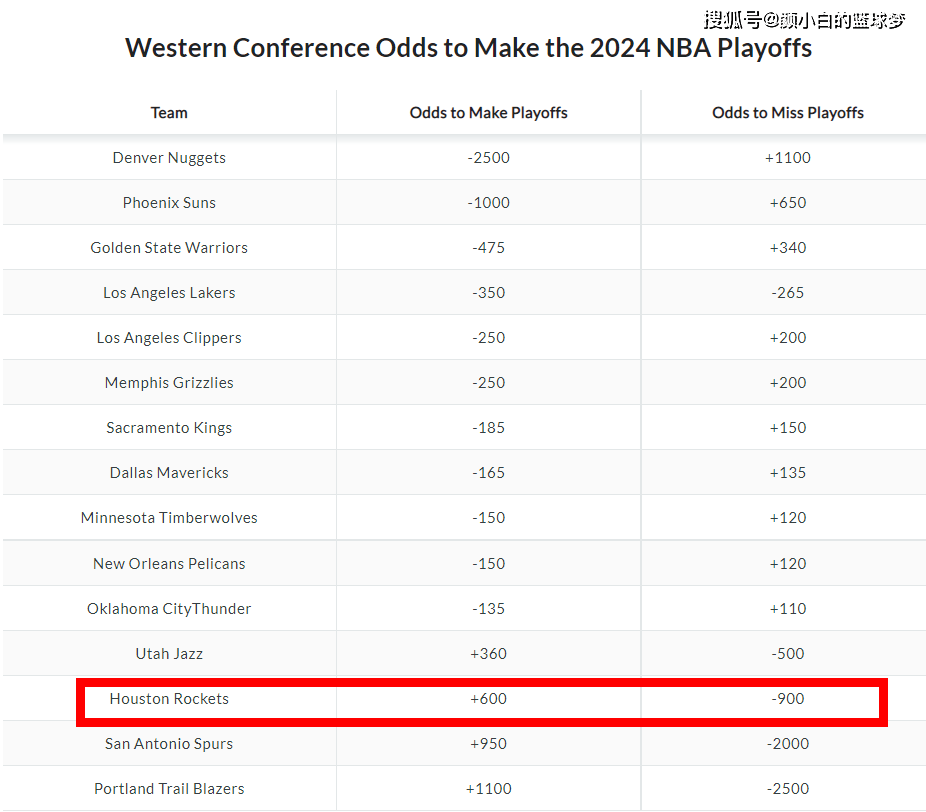Click the Odds to Miss Playoffs header
This screenshot has width=926, height=812.
coord(788,113)
